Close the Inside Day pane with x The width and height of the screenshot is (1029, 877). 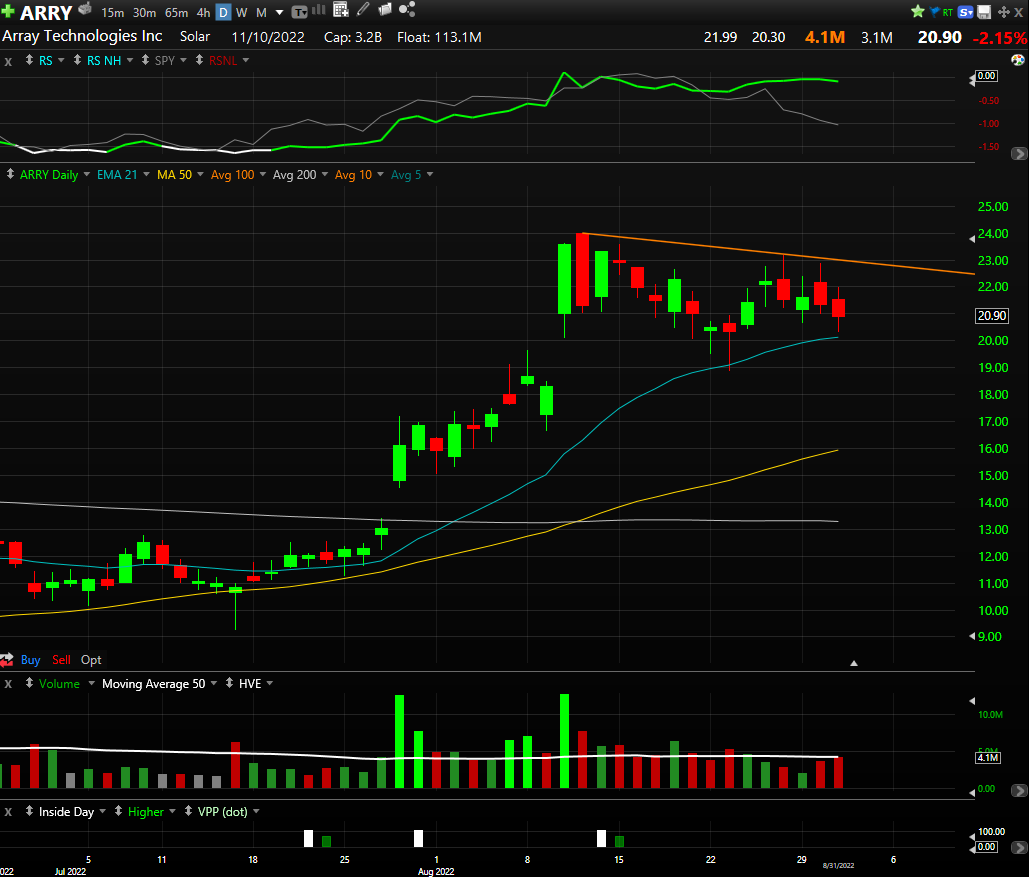8,812
